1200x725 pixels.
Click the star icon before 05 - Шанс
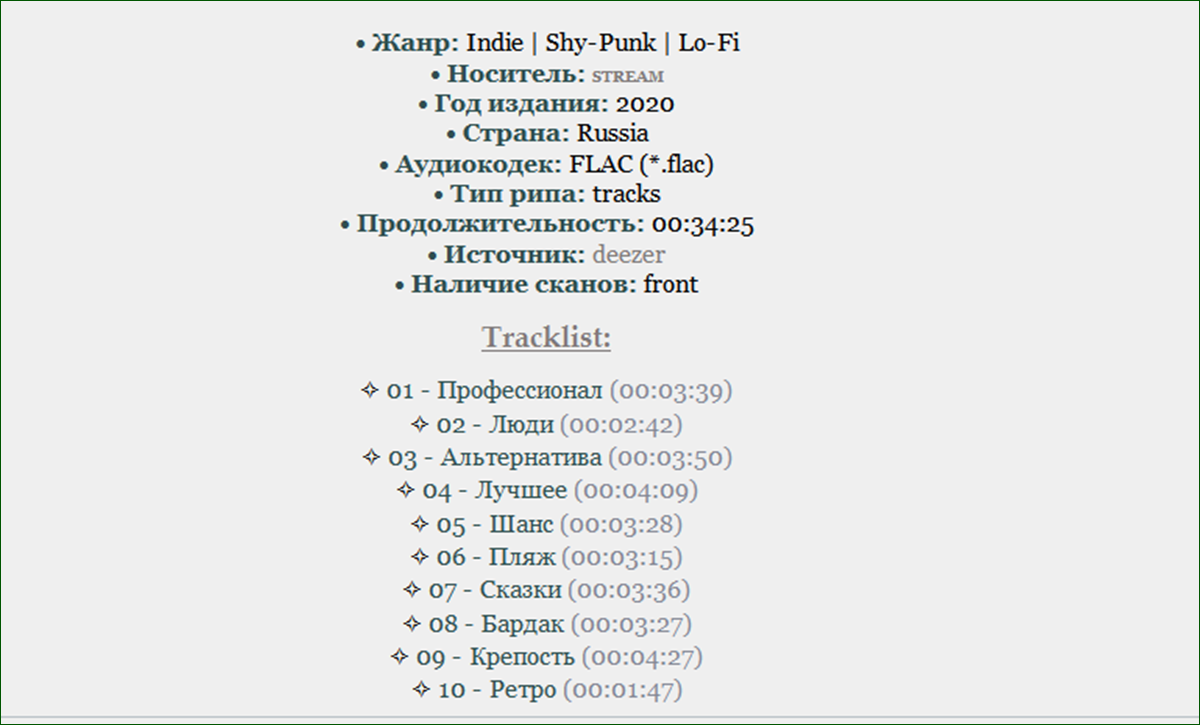point(420,523)
